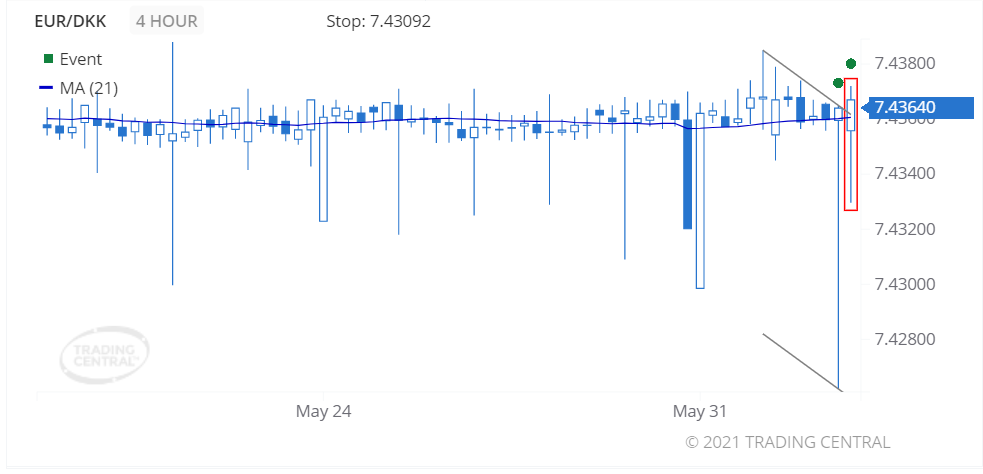Viewport: 983px width, 474px height.
Task: Click the blue MA (21) legend line marker
Action: [47, 88]
